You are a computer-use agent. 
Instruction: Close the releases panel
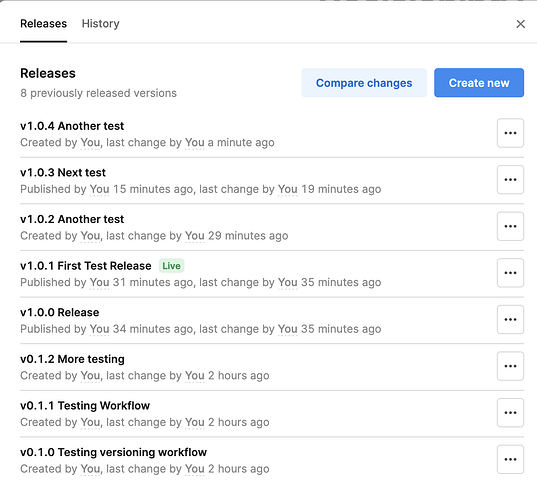point(521,24)
